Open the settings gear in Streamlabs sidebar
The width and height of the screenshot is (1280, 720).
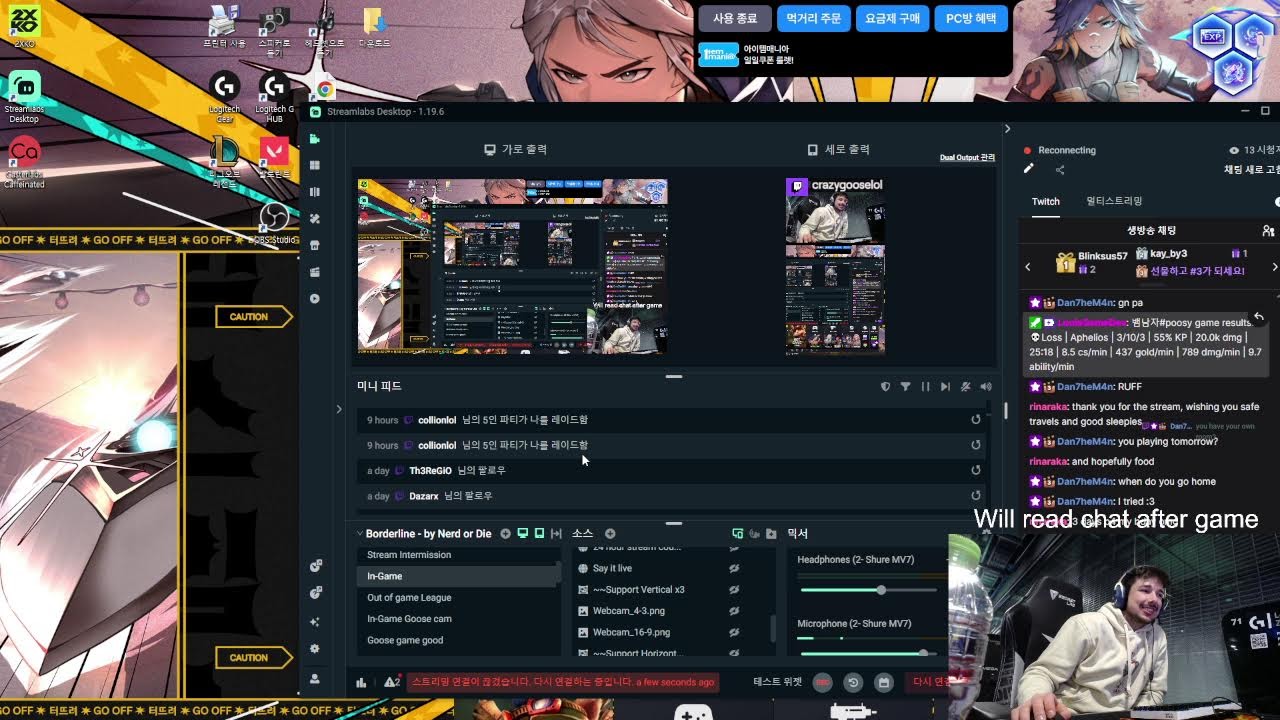click(315, 649)
